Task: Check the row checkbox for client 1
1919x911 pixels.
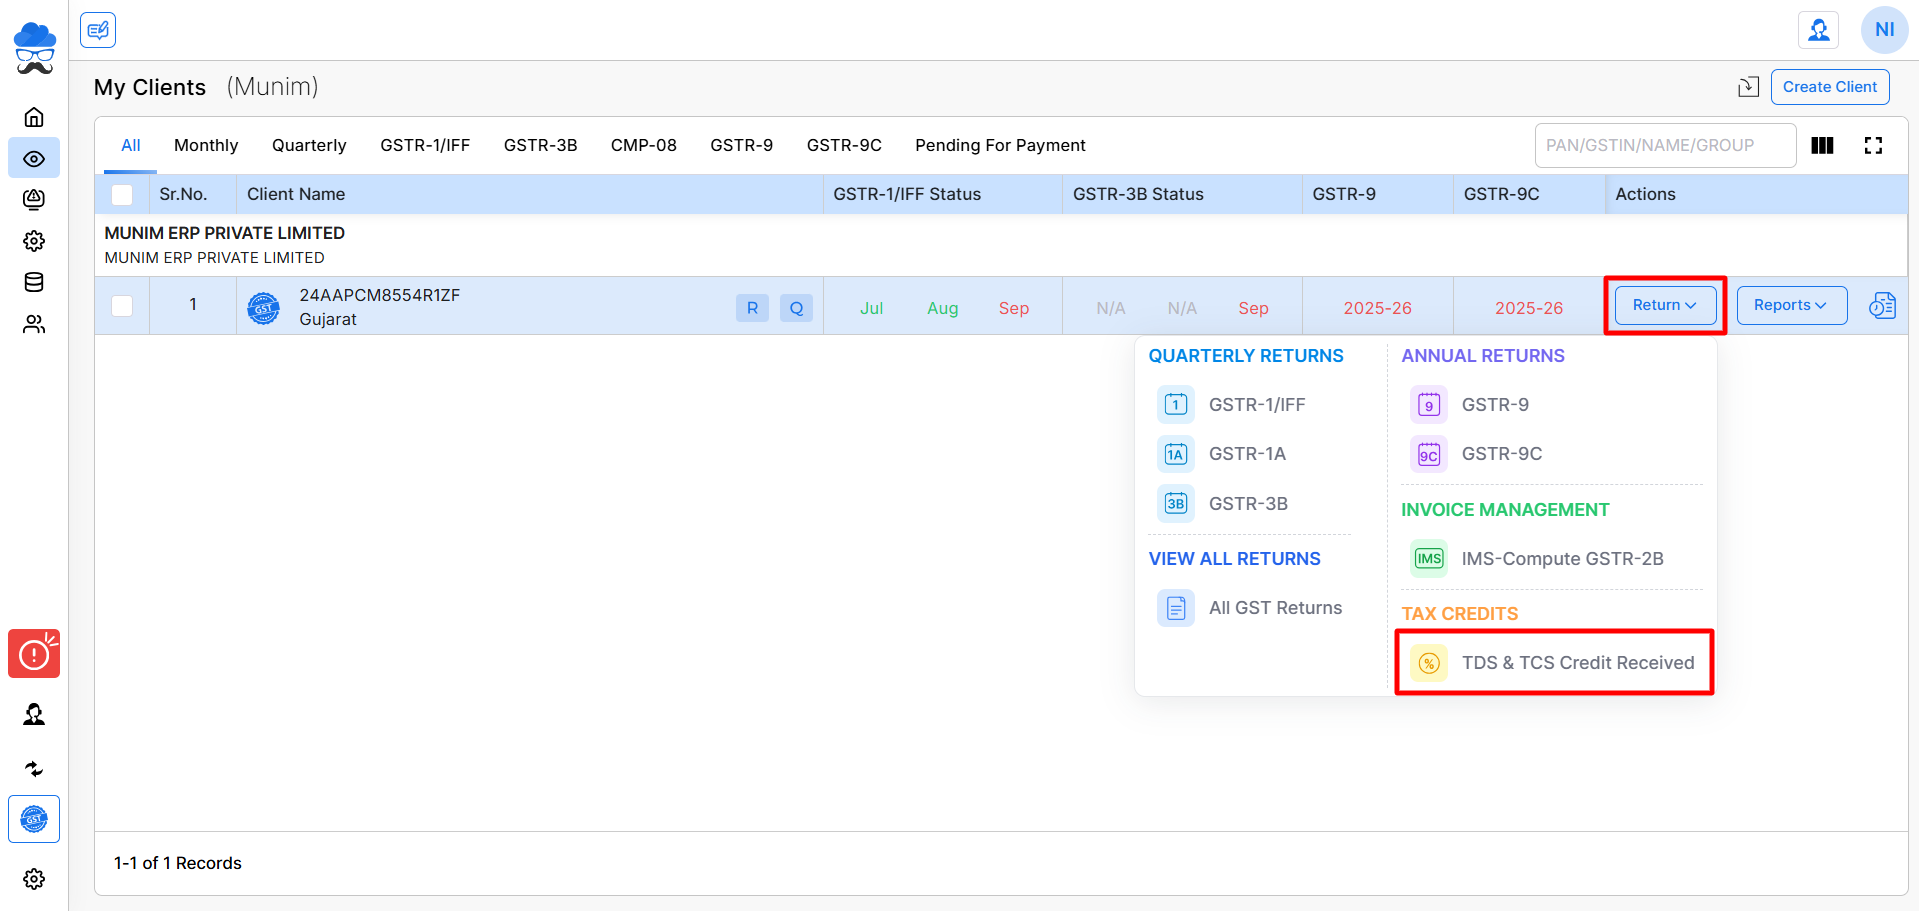Action: point(122,305)
